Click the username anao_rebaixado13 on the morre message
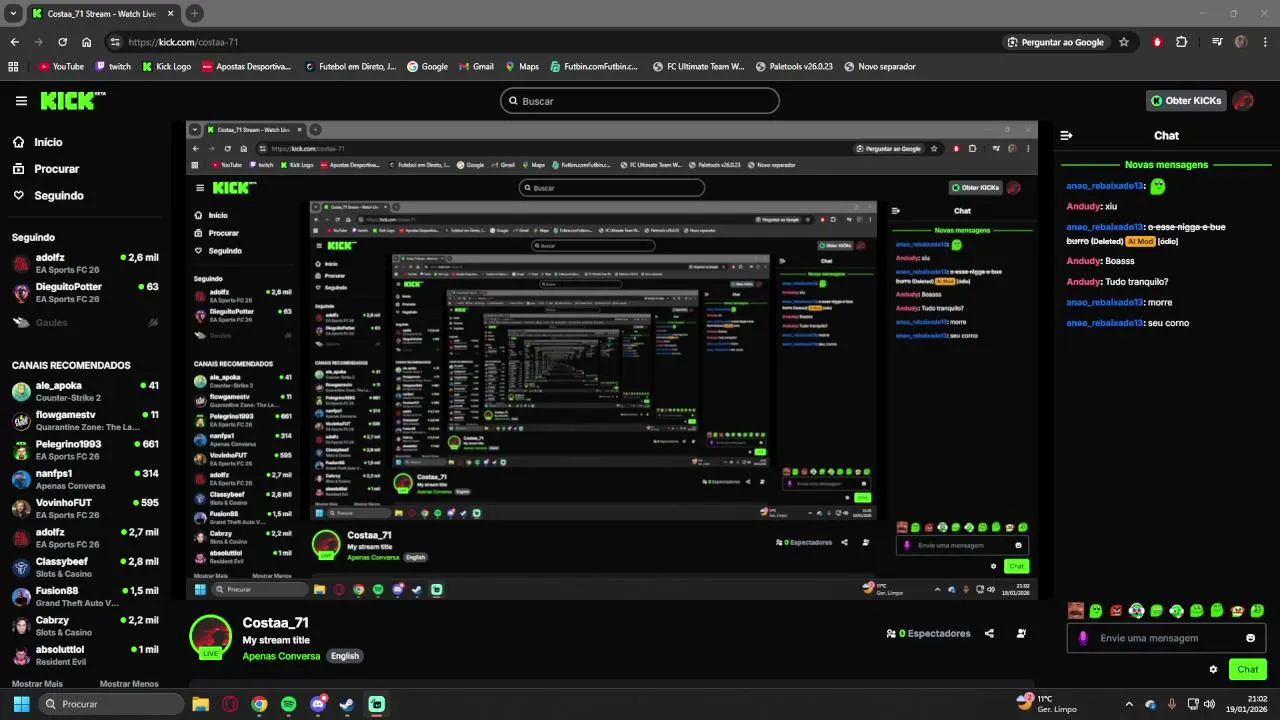 coord(1104,302)
